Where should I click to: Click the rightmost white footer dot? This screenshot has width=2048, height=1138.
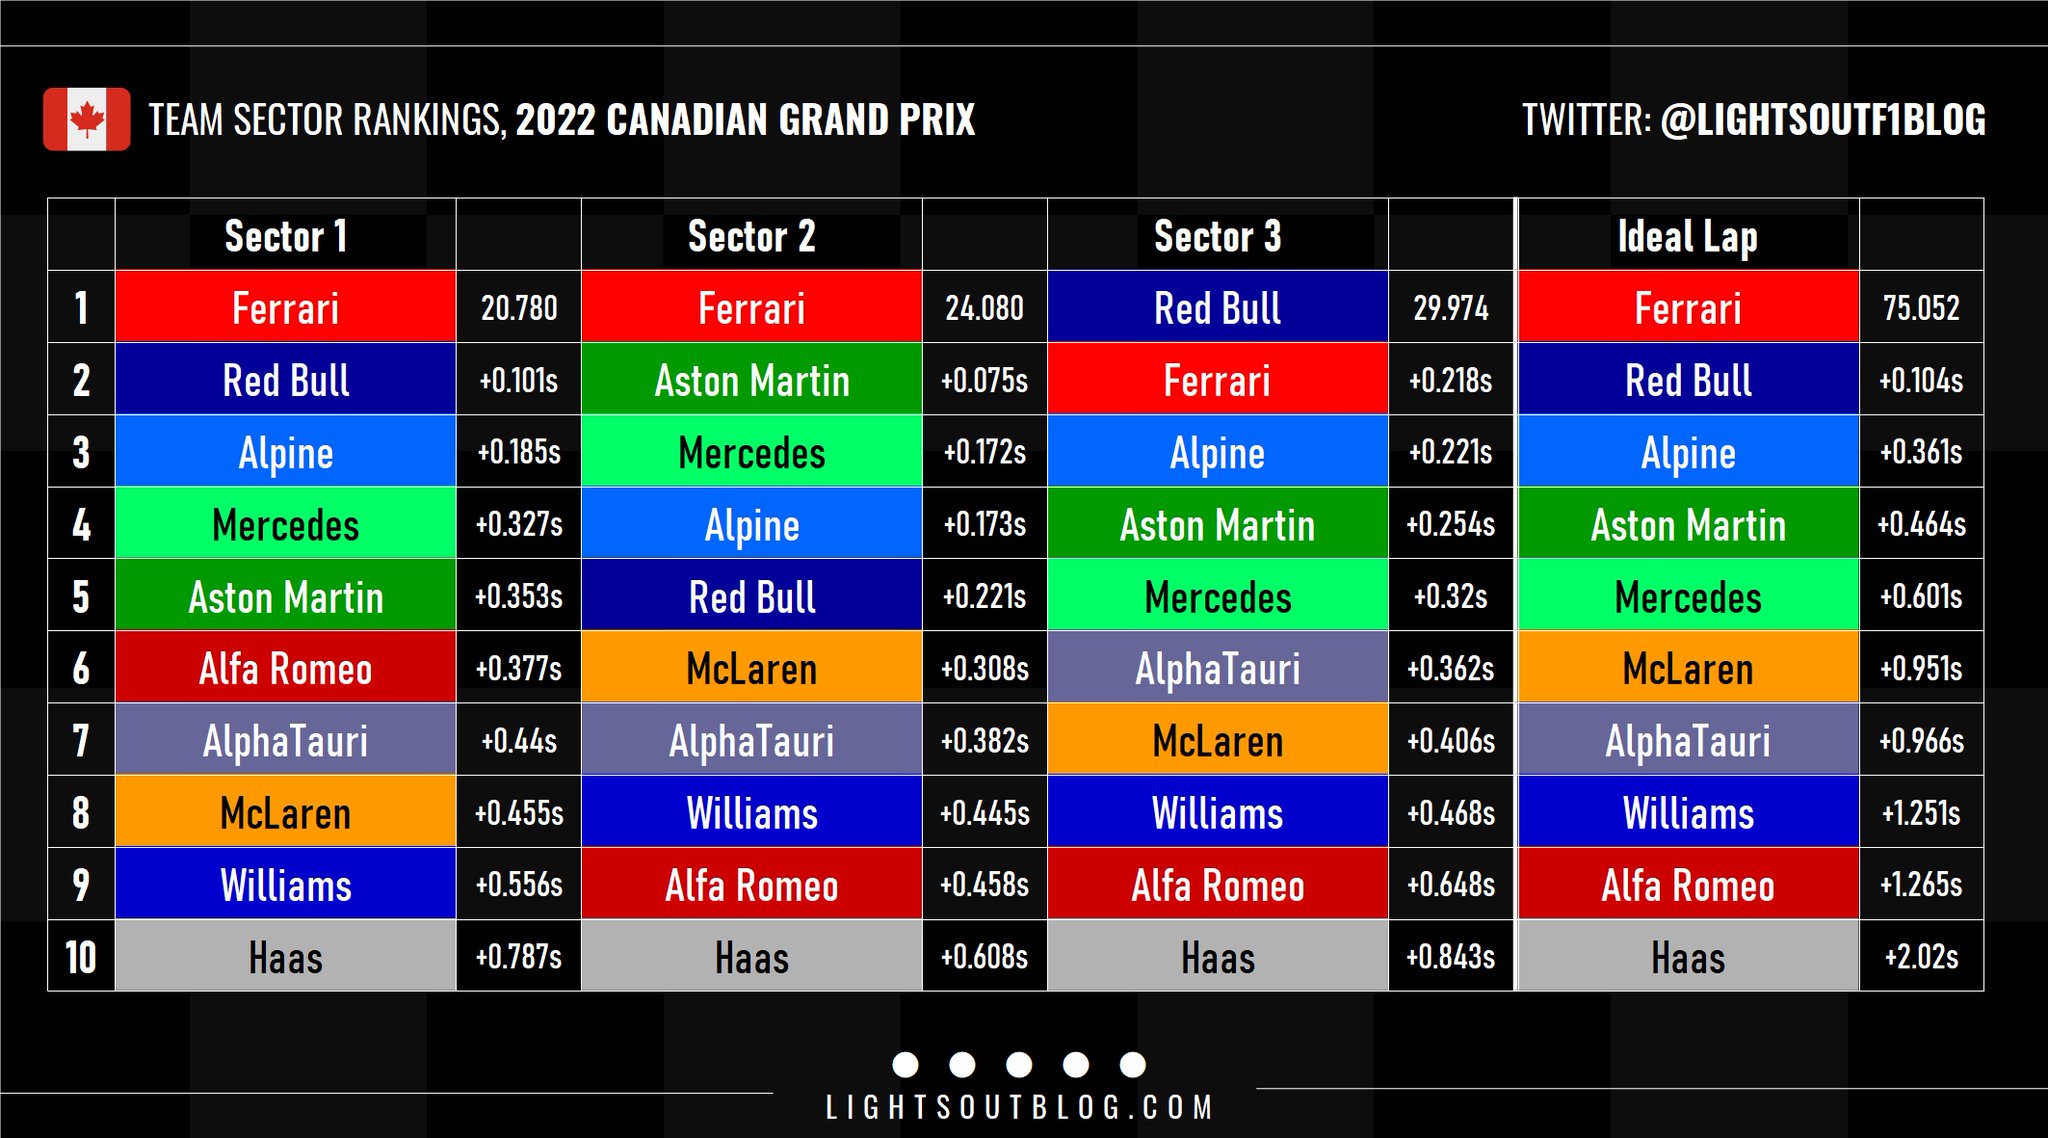pyautogui.click(x=1133, y=1065)
